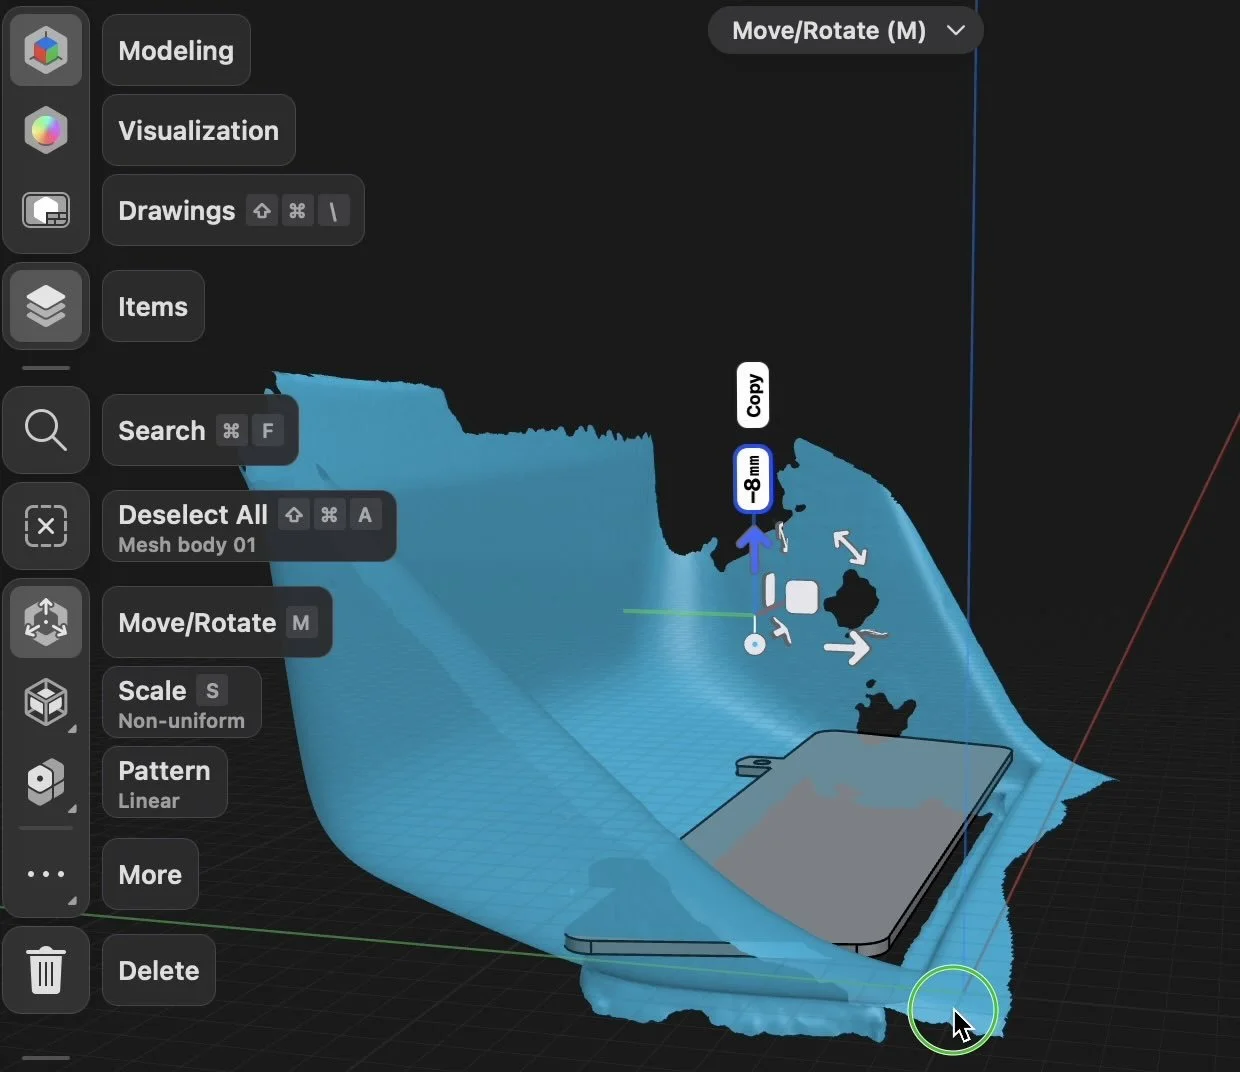Activate the Move/Rotate tool icon
Screen dimensions: 1240x1072
click(46, 622)
